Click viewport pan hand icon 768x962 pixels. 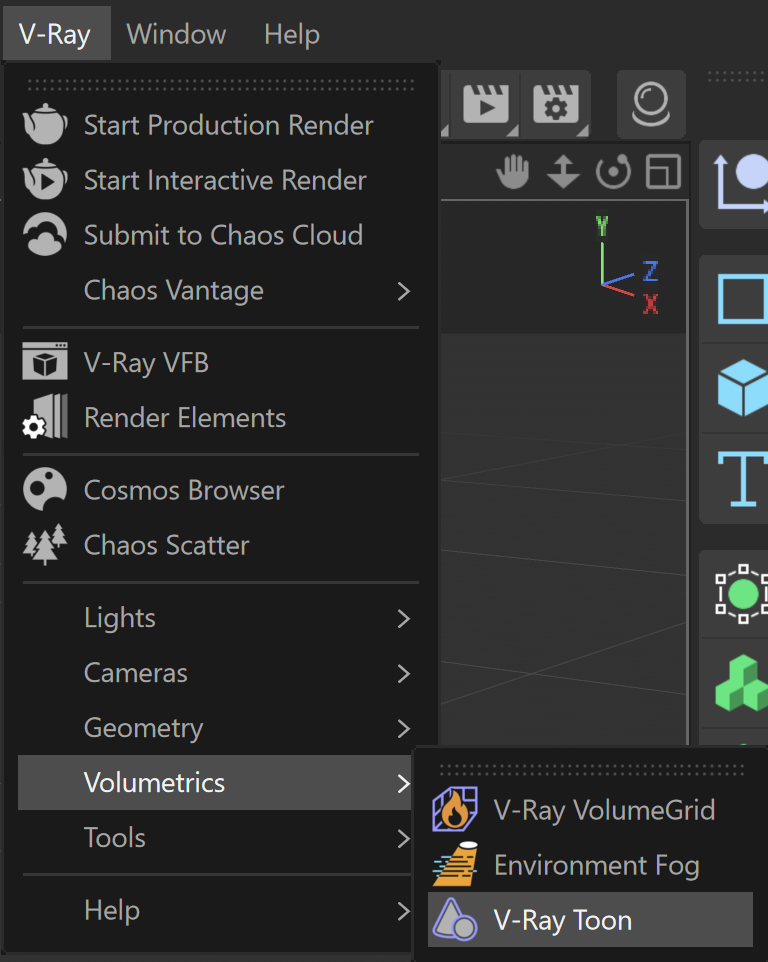point(513,171)
